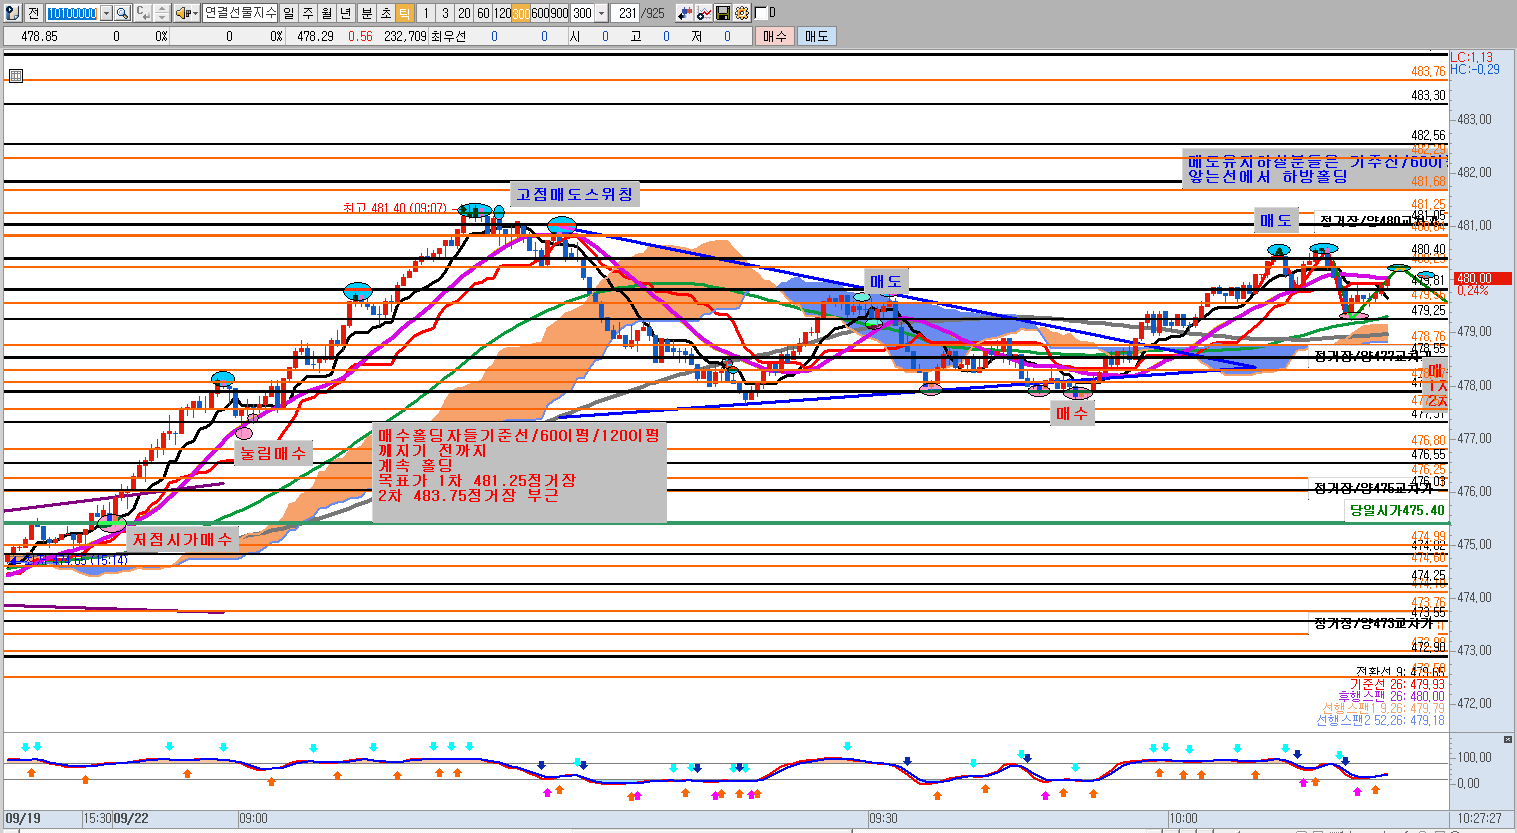Toggle the D checkbox in toolbar

coord(761,13)
